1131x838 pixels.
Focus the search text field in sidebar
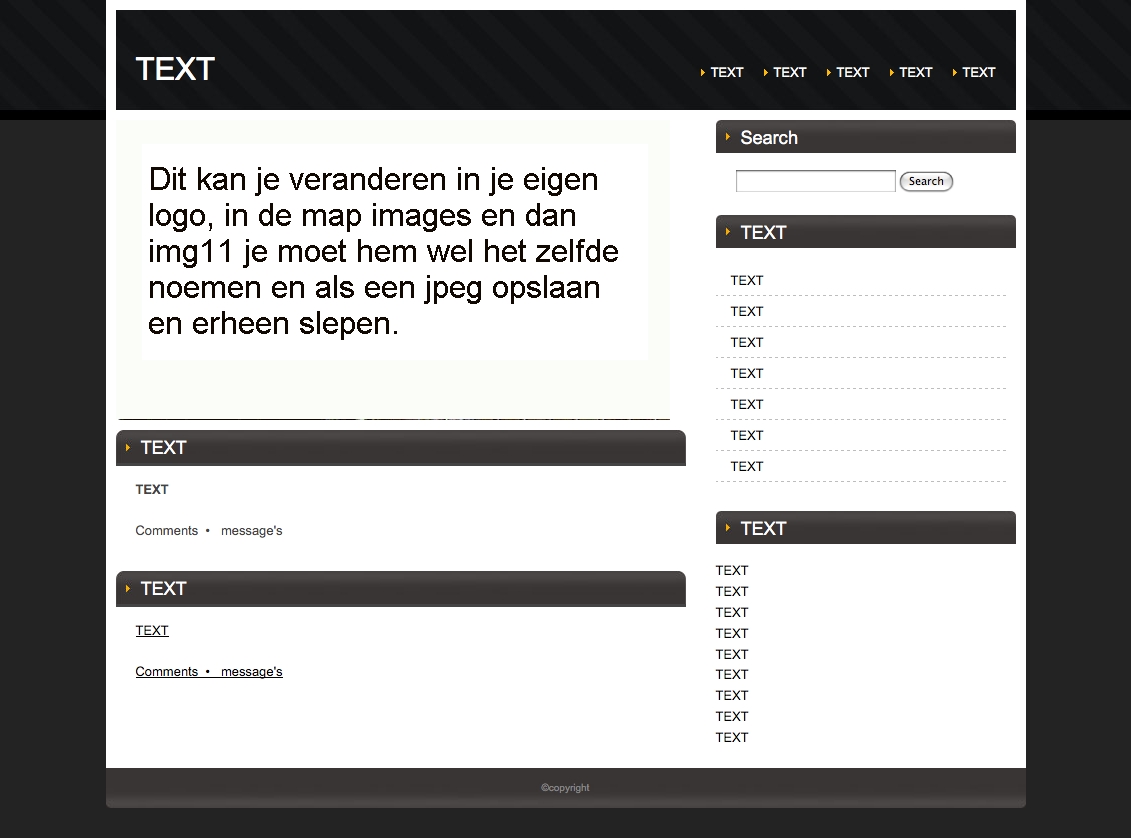pyautogui.click(x=815, y=181)
